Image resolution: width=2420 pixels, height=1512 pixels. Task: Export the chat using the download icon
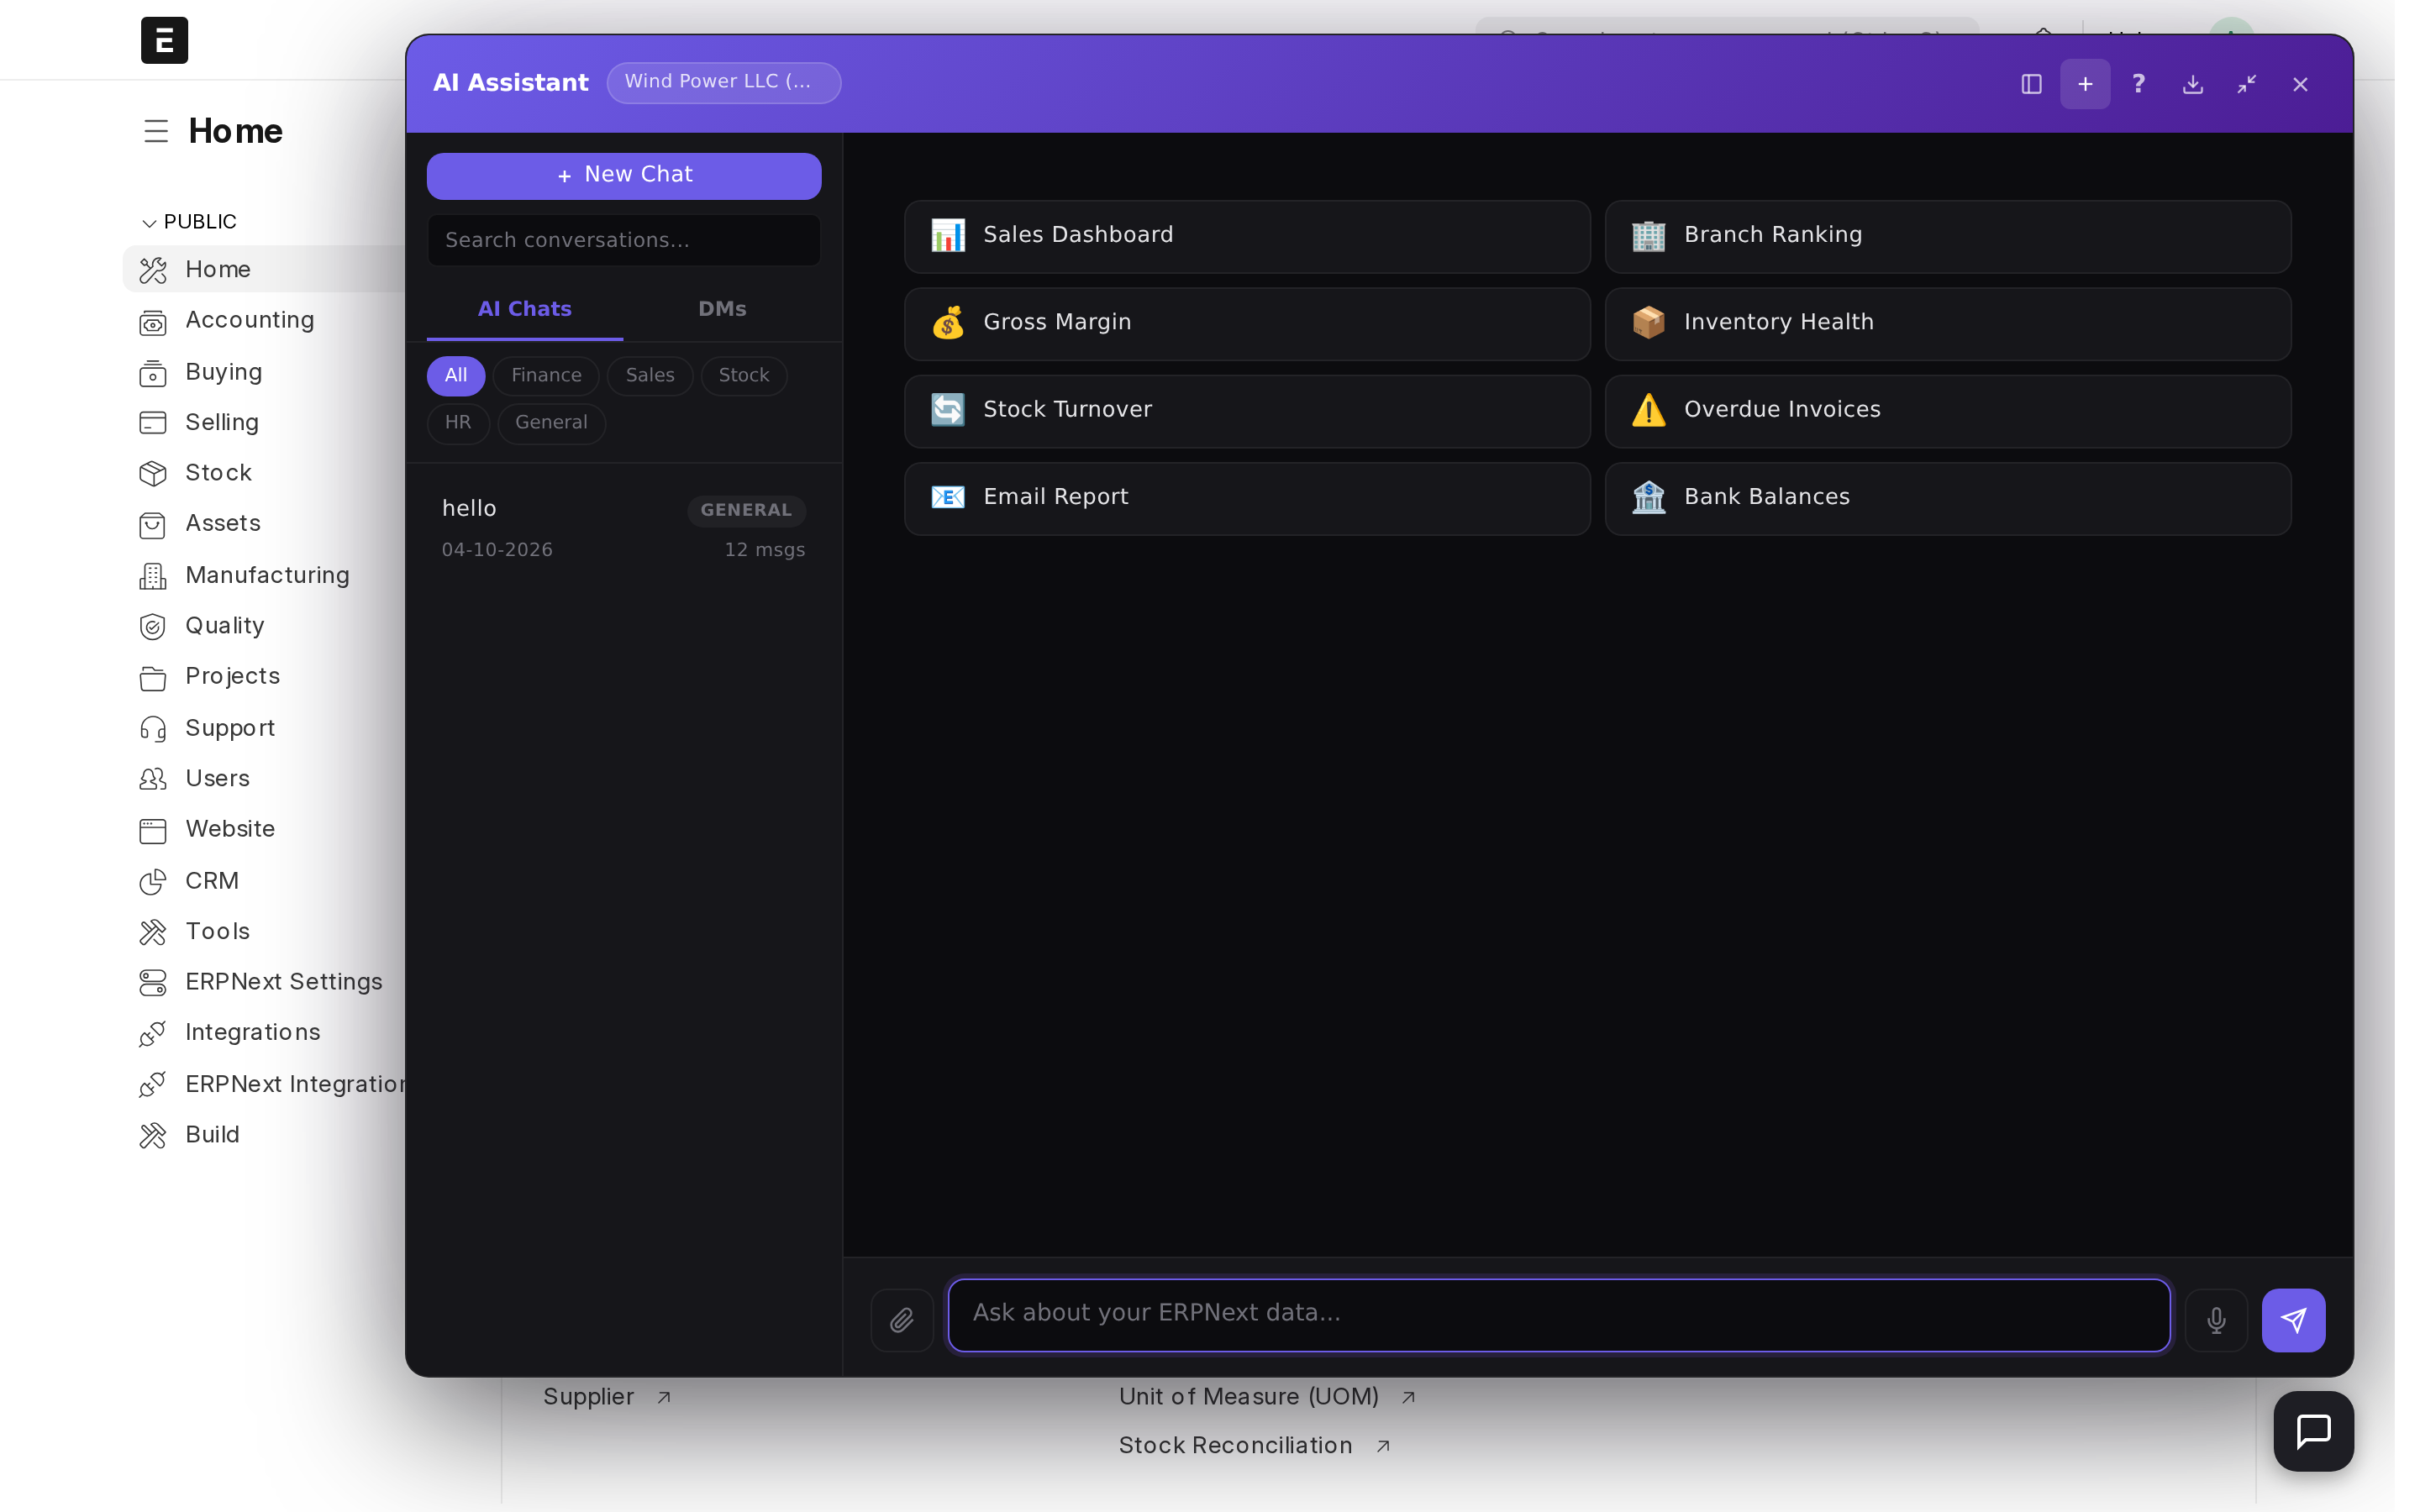(2192, 84)
